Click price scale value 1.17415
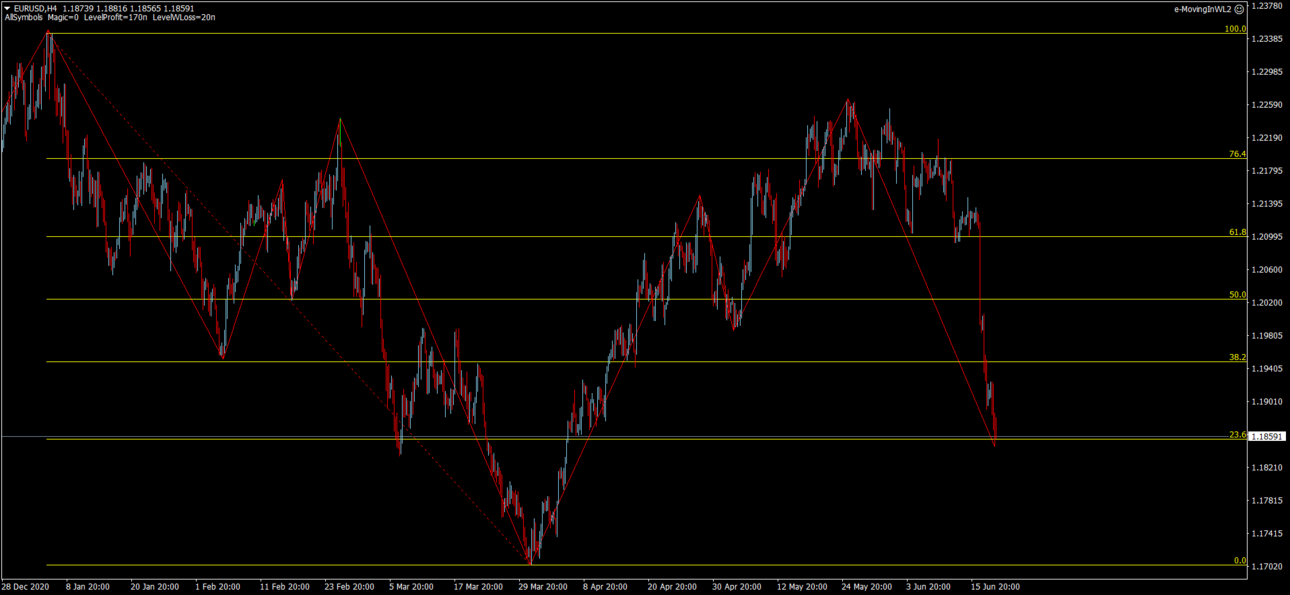Viewport: 1290px width, 595px height. click(1268, 534)
